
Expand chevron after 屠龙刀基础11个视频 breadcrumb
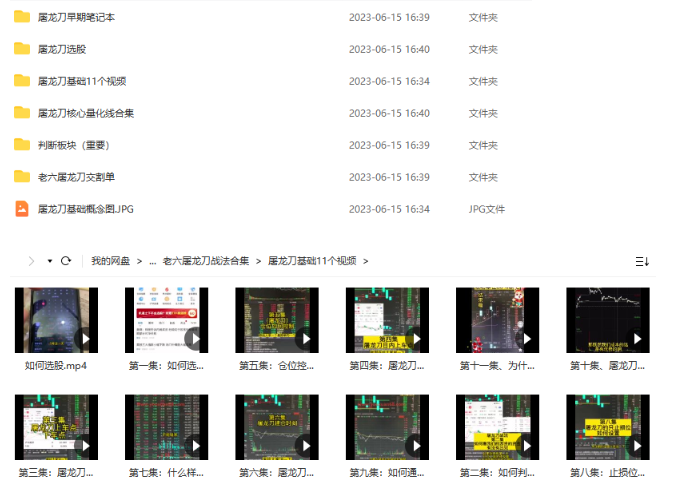tap(366, 261)
